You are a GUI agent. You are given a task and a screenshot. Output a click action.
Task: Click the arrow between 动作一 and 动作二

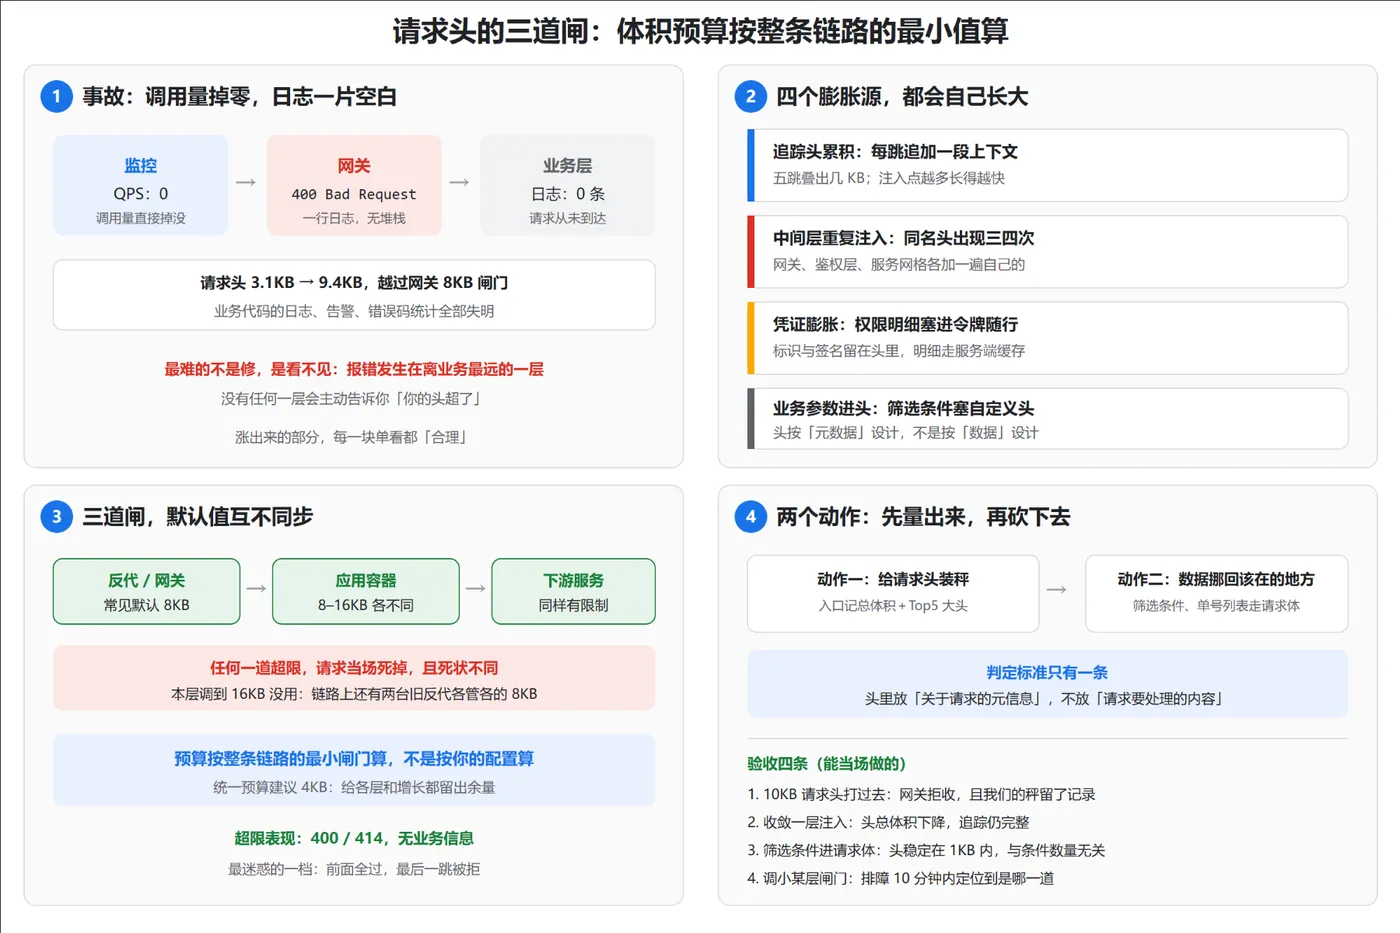pos(1057,590)
